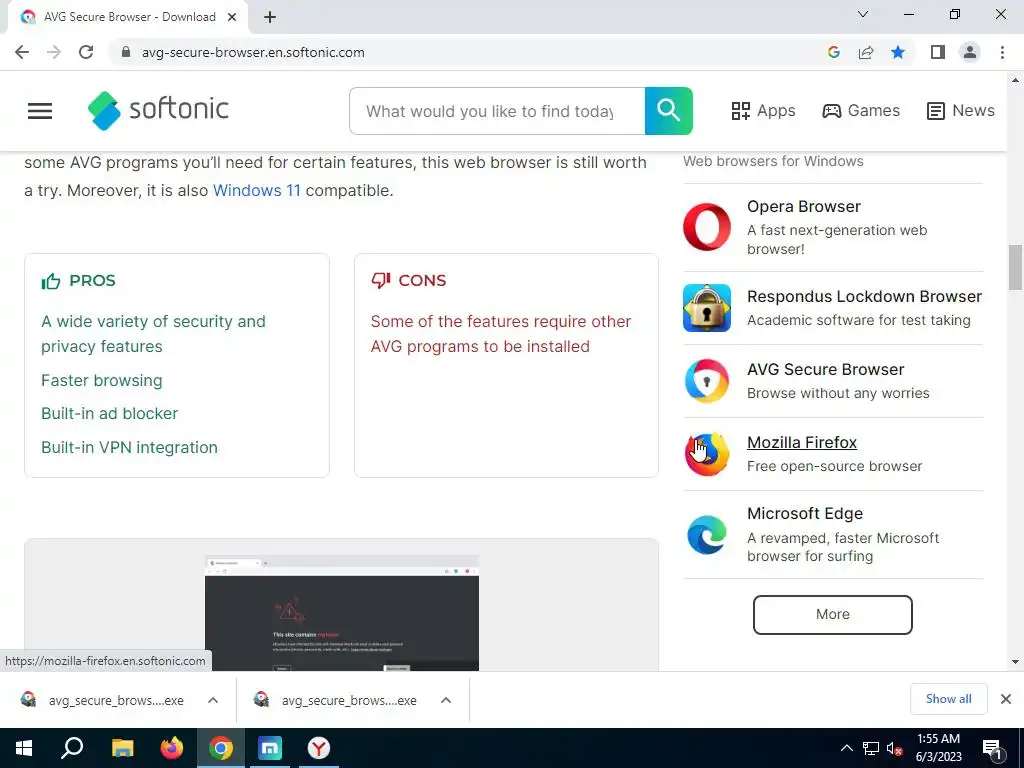Image resolution: width=1024 pixels, height=768 pixels.
Task: Click Show all downloads
Action: click(948, 699)
